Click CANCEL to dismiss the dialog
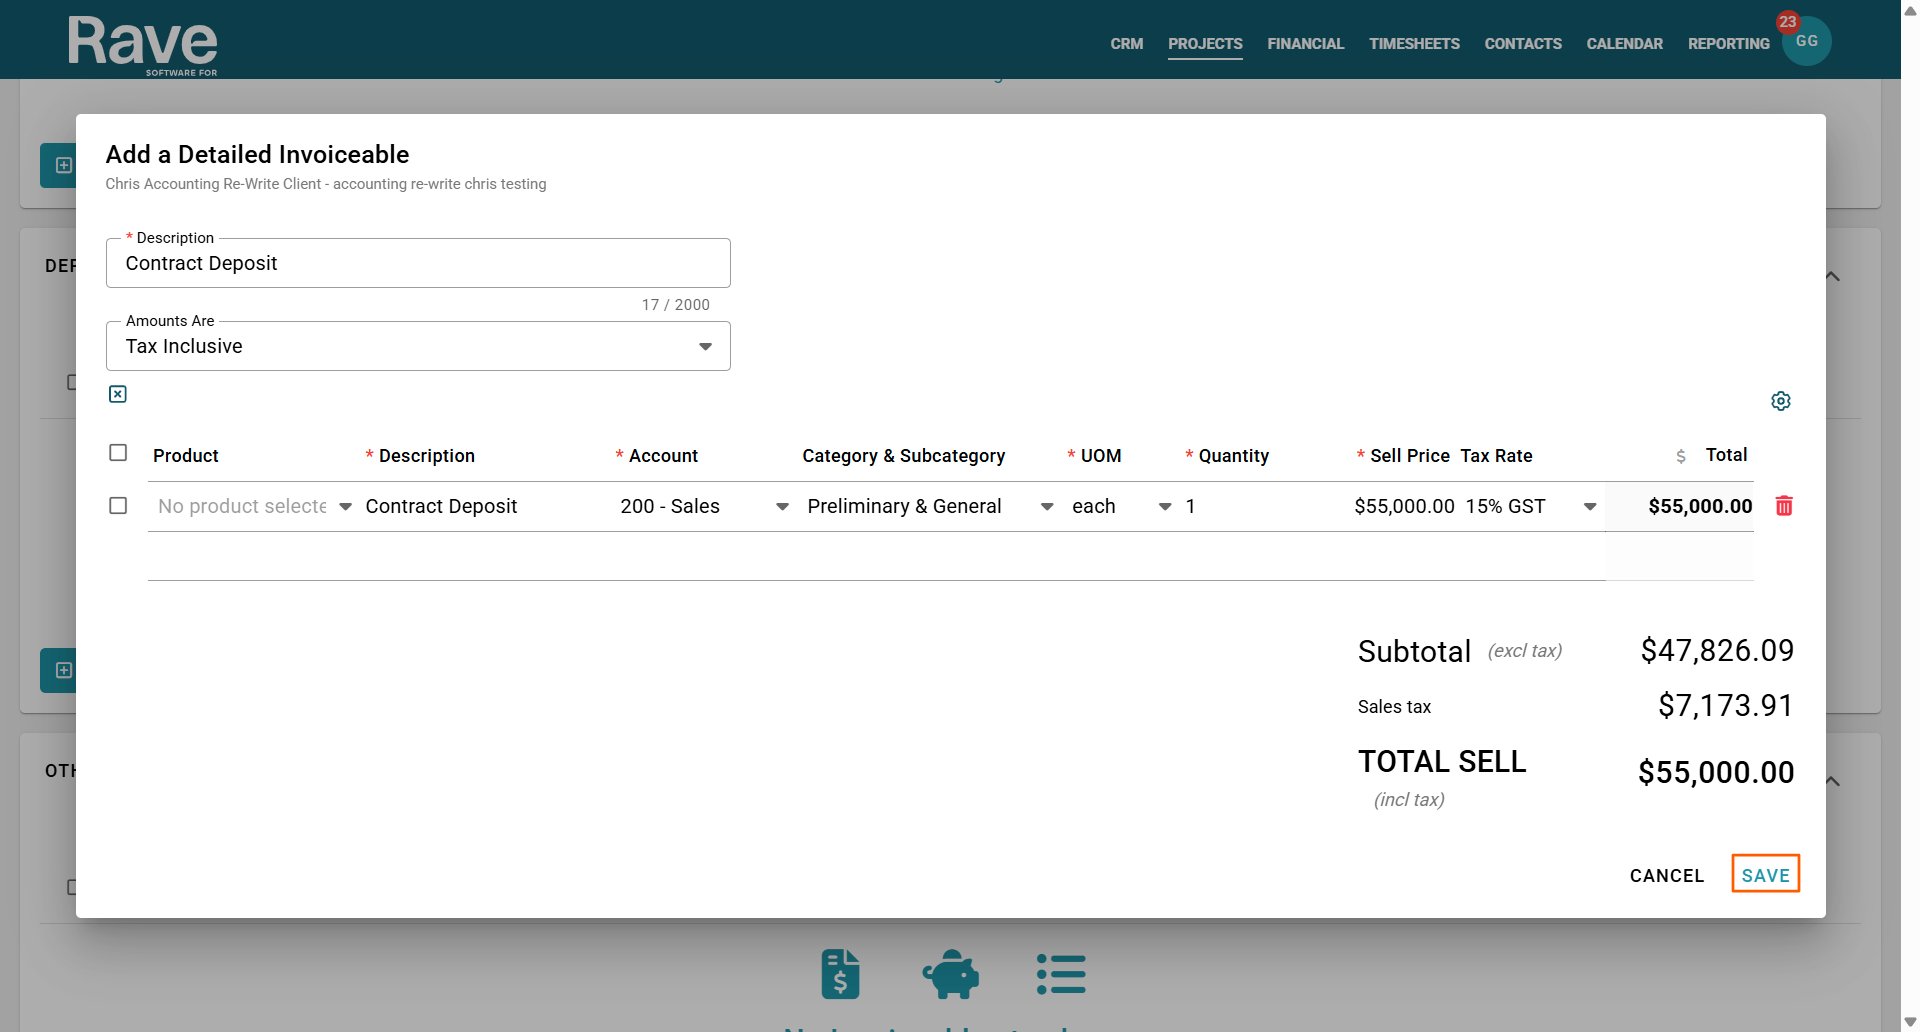The width and height of the screenshot is (1920, 1032). 1666,875
